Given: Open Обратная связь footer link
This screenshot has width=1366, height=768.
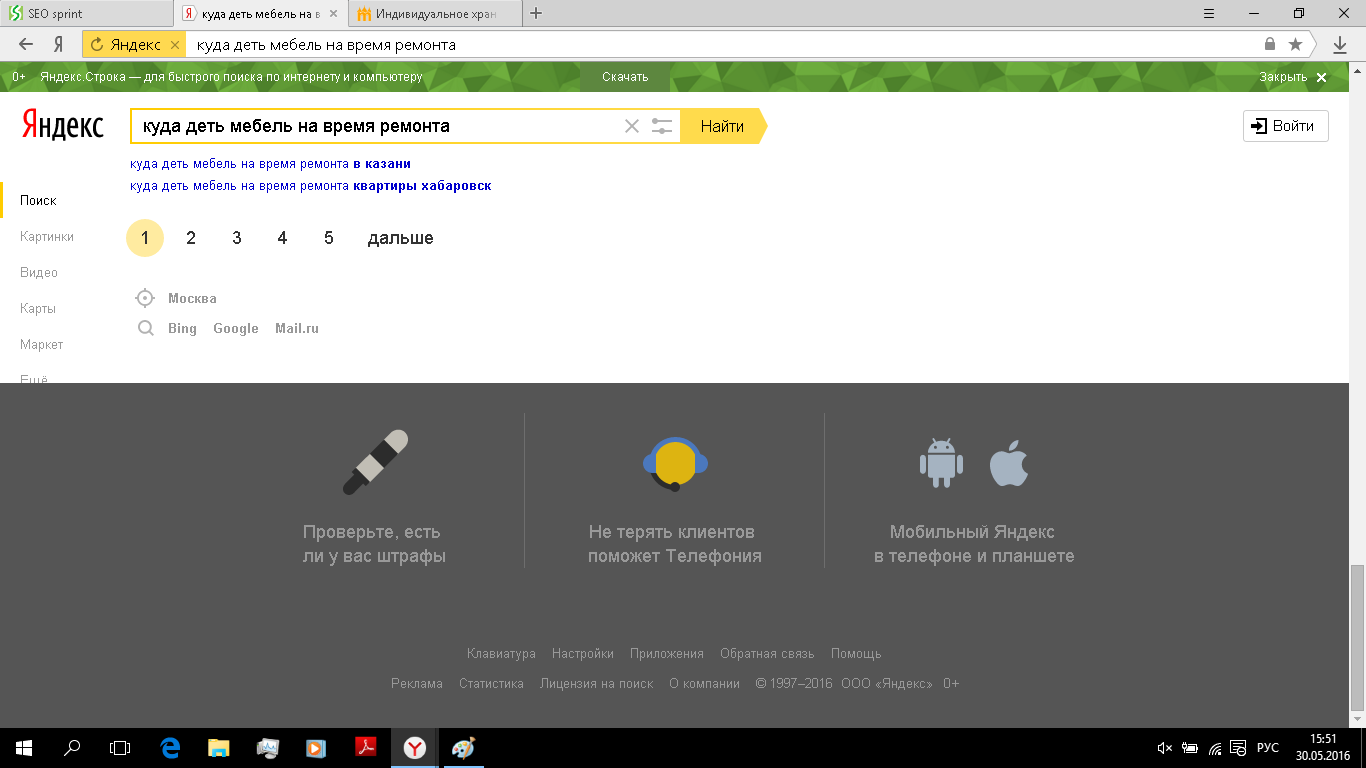Looking at the screenshot, I should (x=767, y=654).
